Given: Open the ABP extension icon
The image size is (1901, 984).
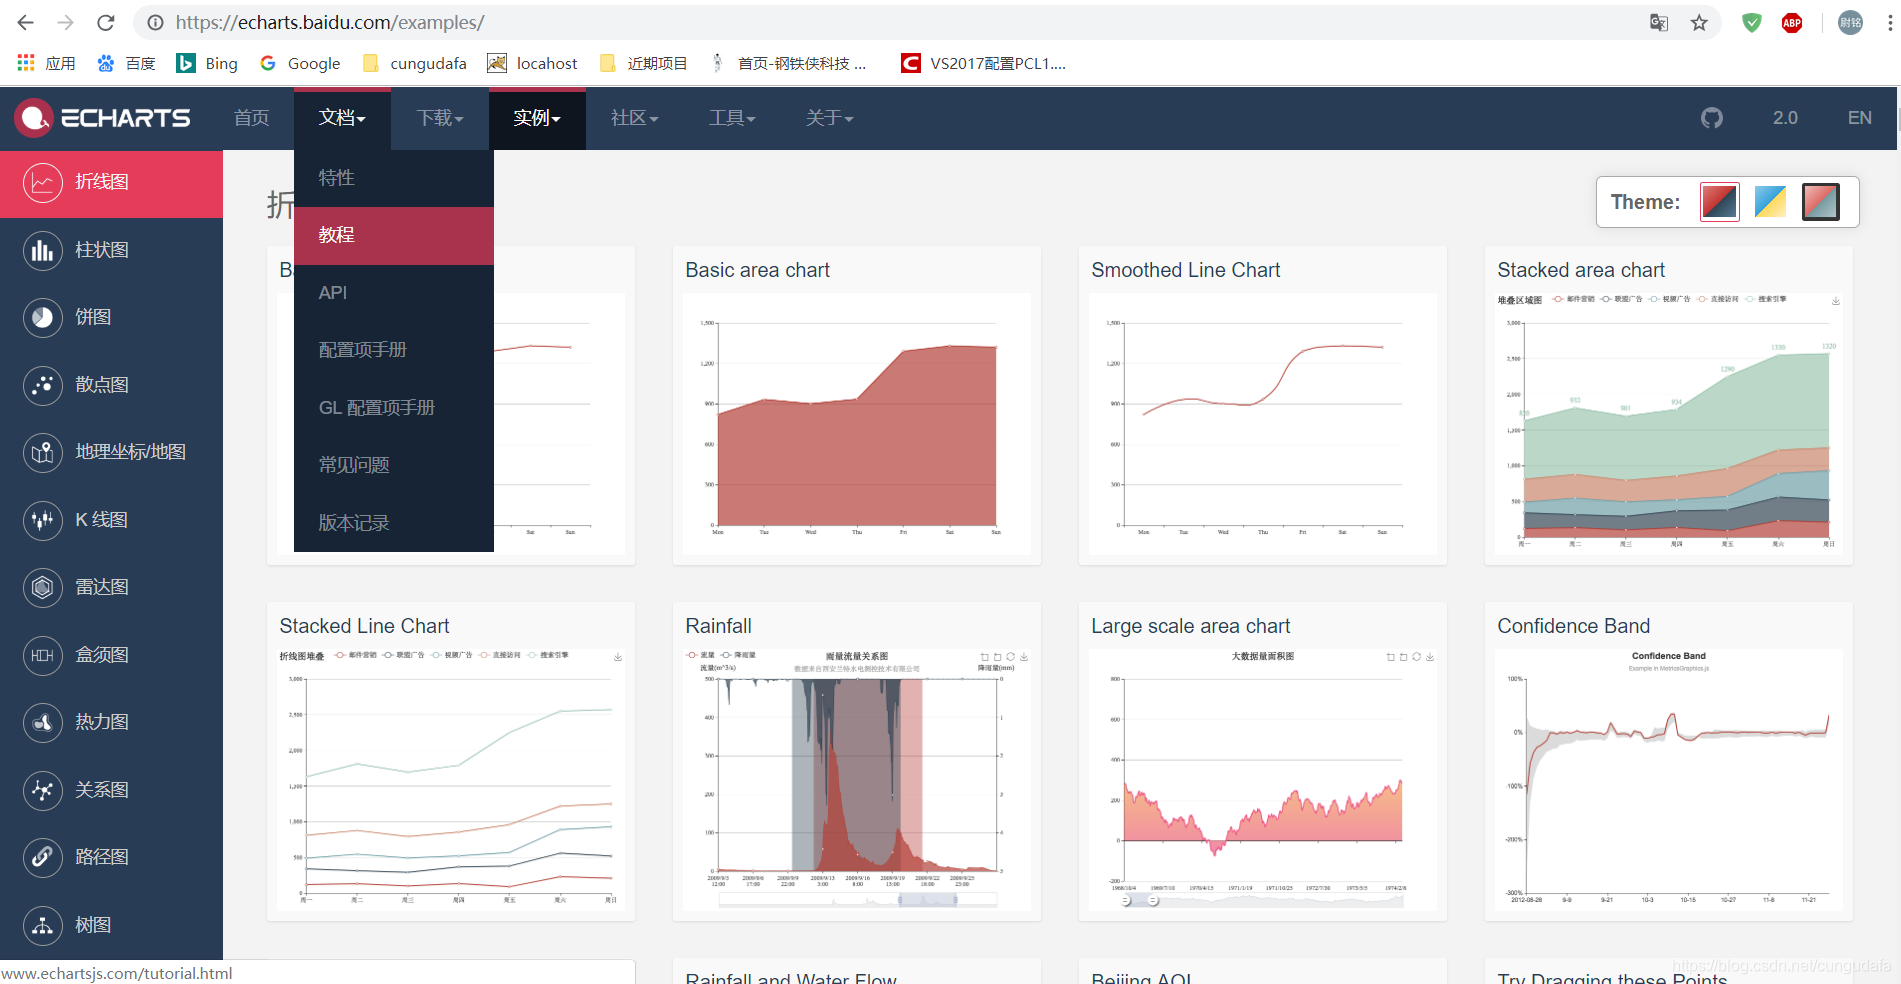Looking at the screenshot, I should pos(1792,22).
